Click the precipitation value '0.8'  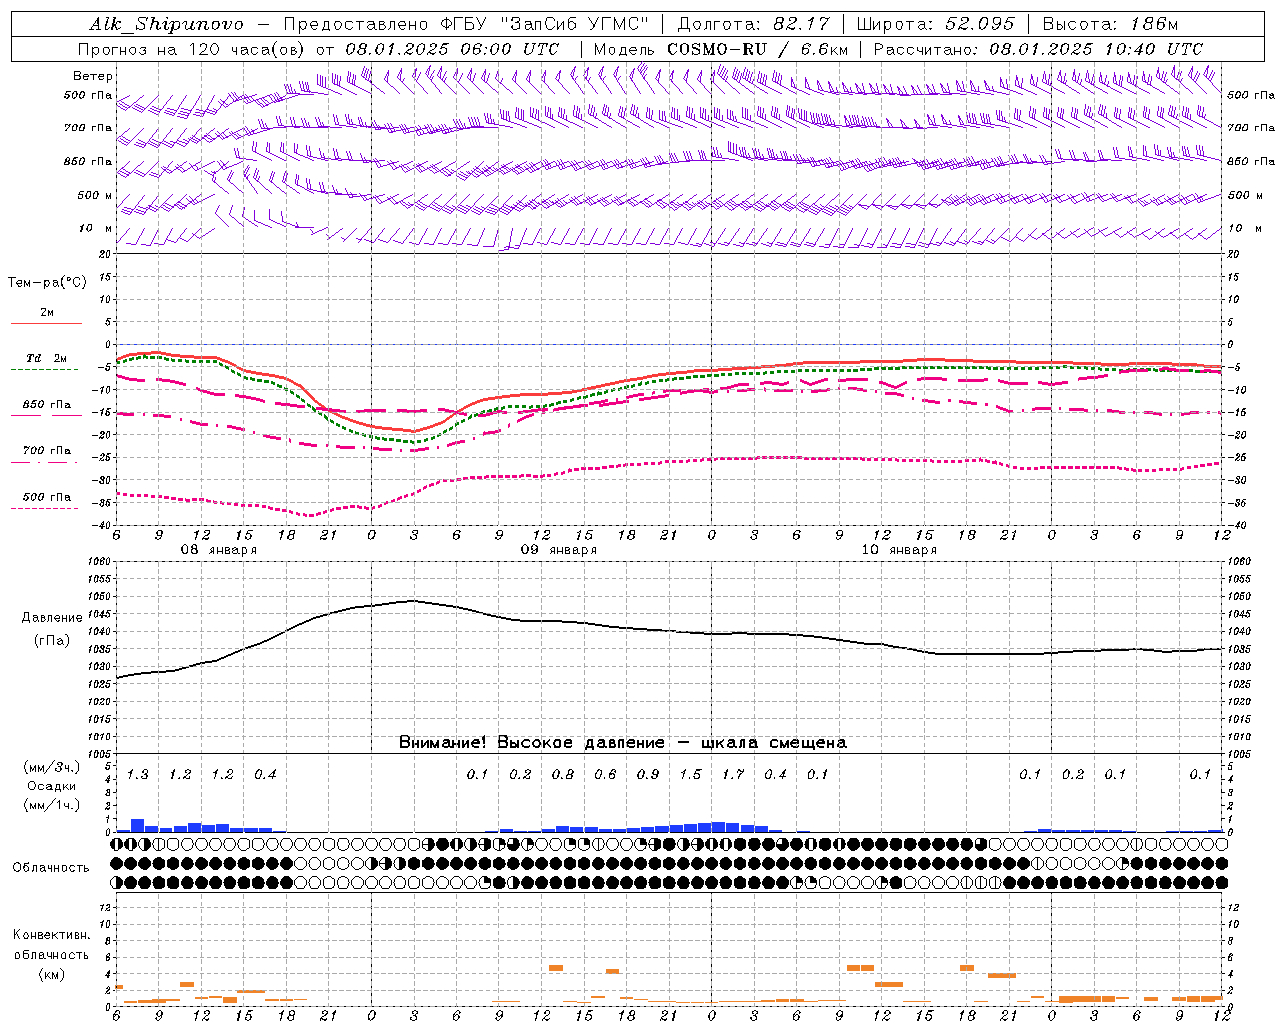point(563,774)
